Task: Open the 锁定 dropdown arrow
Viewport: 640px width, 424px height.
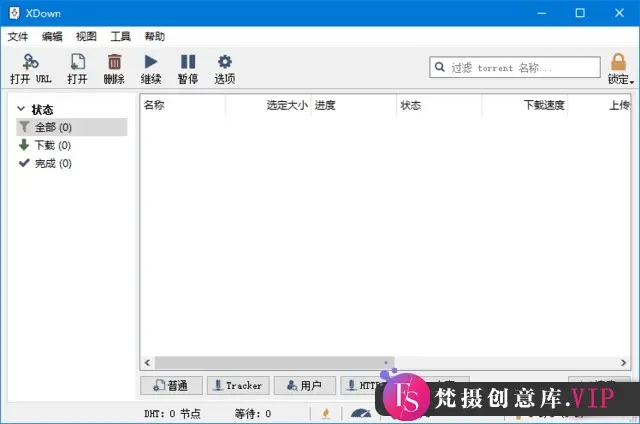Action: pos(632,82)
